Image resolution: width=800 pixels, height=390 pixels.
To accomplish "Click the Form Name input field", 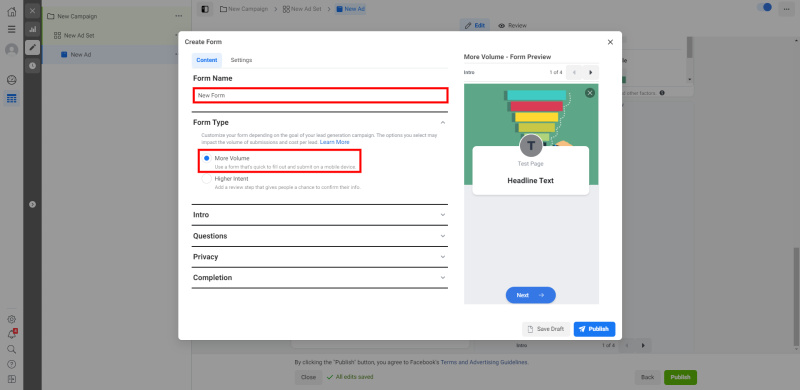I will click(x=320, y=95).
